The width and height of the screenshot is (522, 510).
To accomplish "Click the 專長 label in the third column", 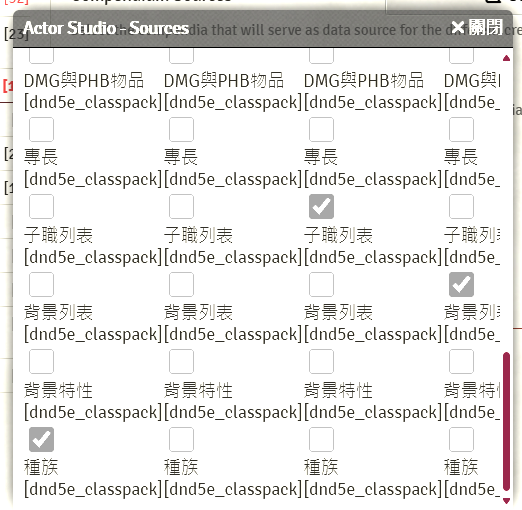I will (321, 157).
